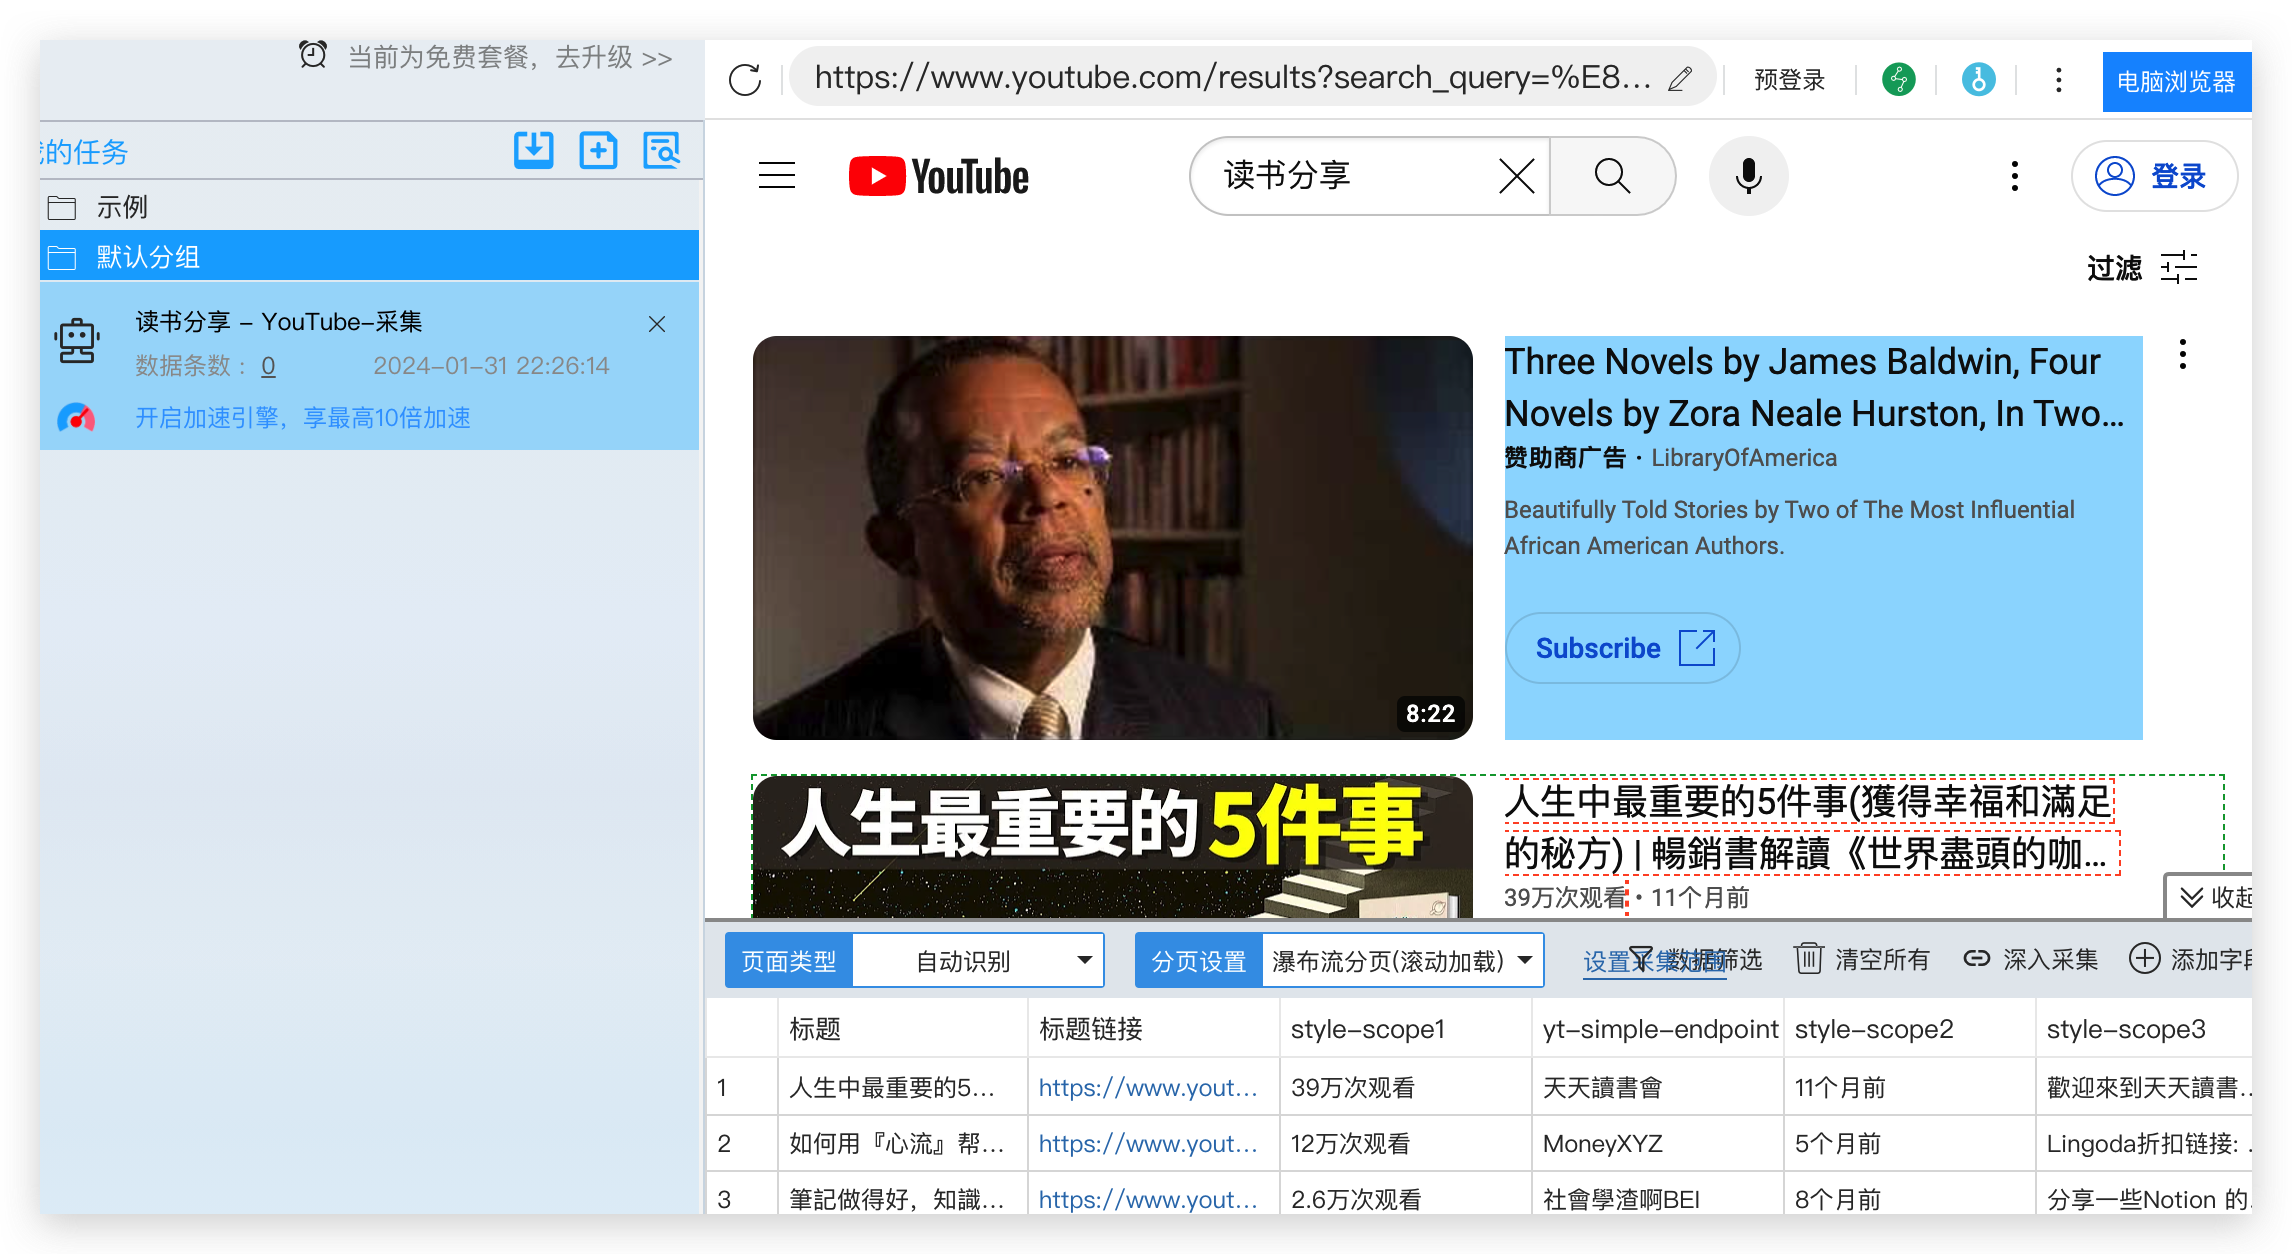
Task: Collapse the panel with 收起 button
Action: (2210, 896)
